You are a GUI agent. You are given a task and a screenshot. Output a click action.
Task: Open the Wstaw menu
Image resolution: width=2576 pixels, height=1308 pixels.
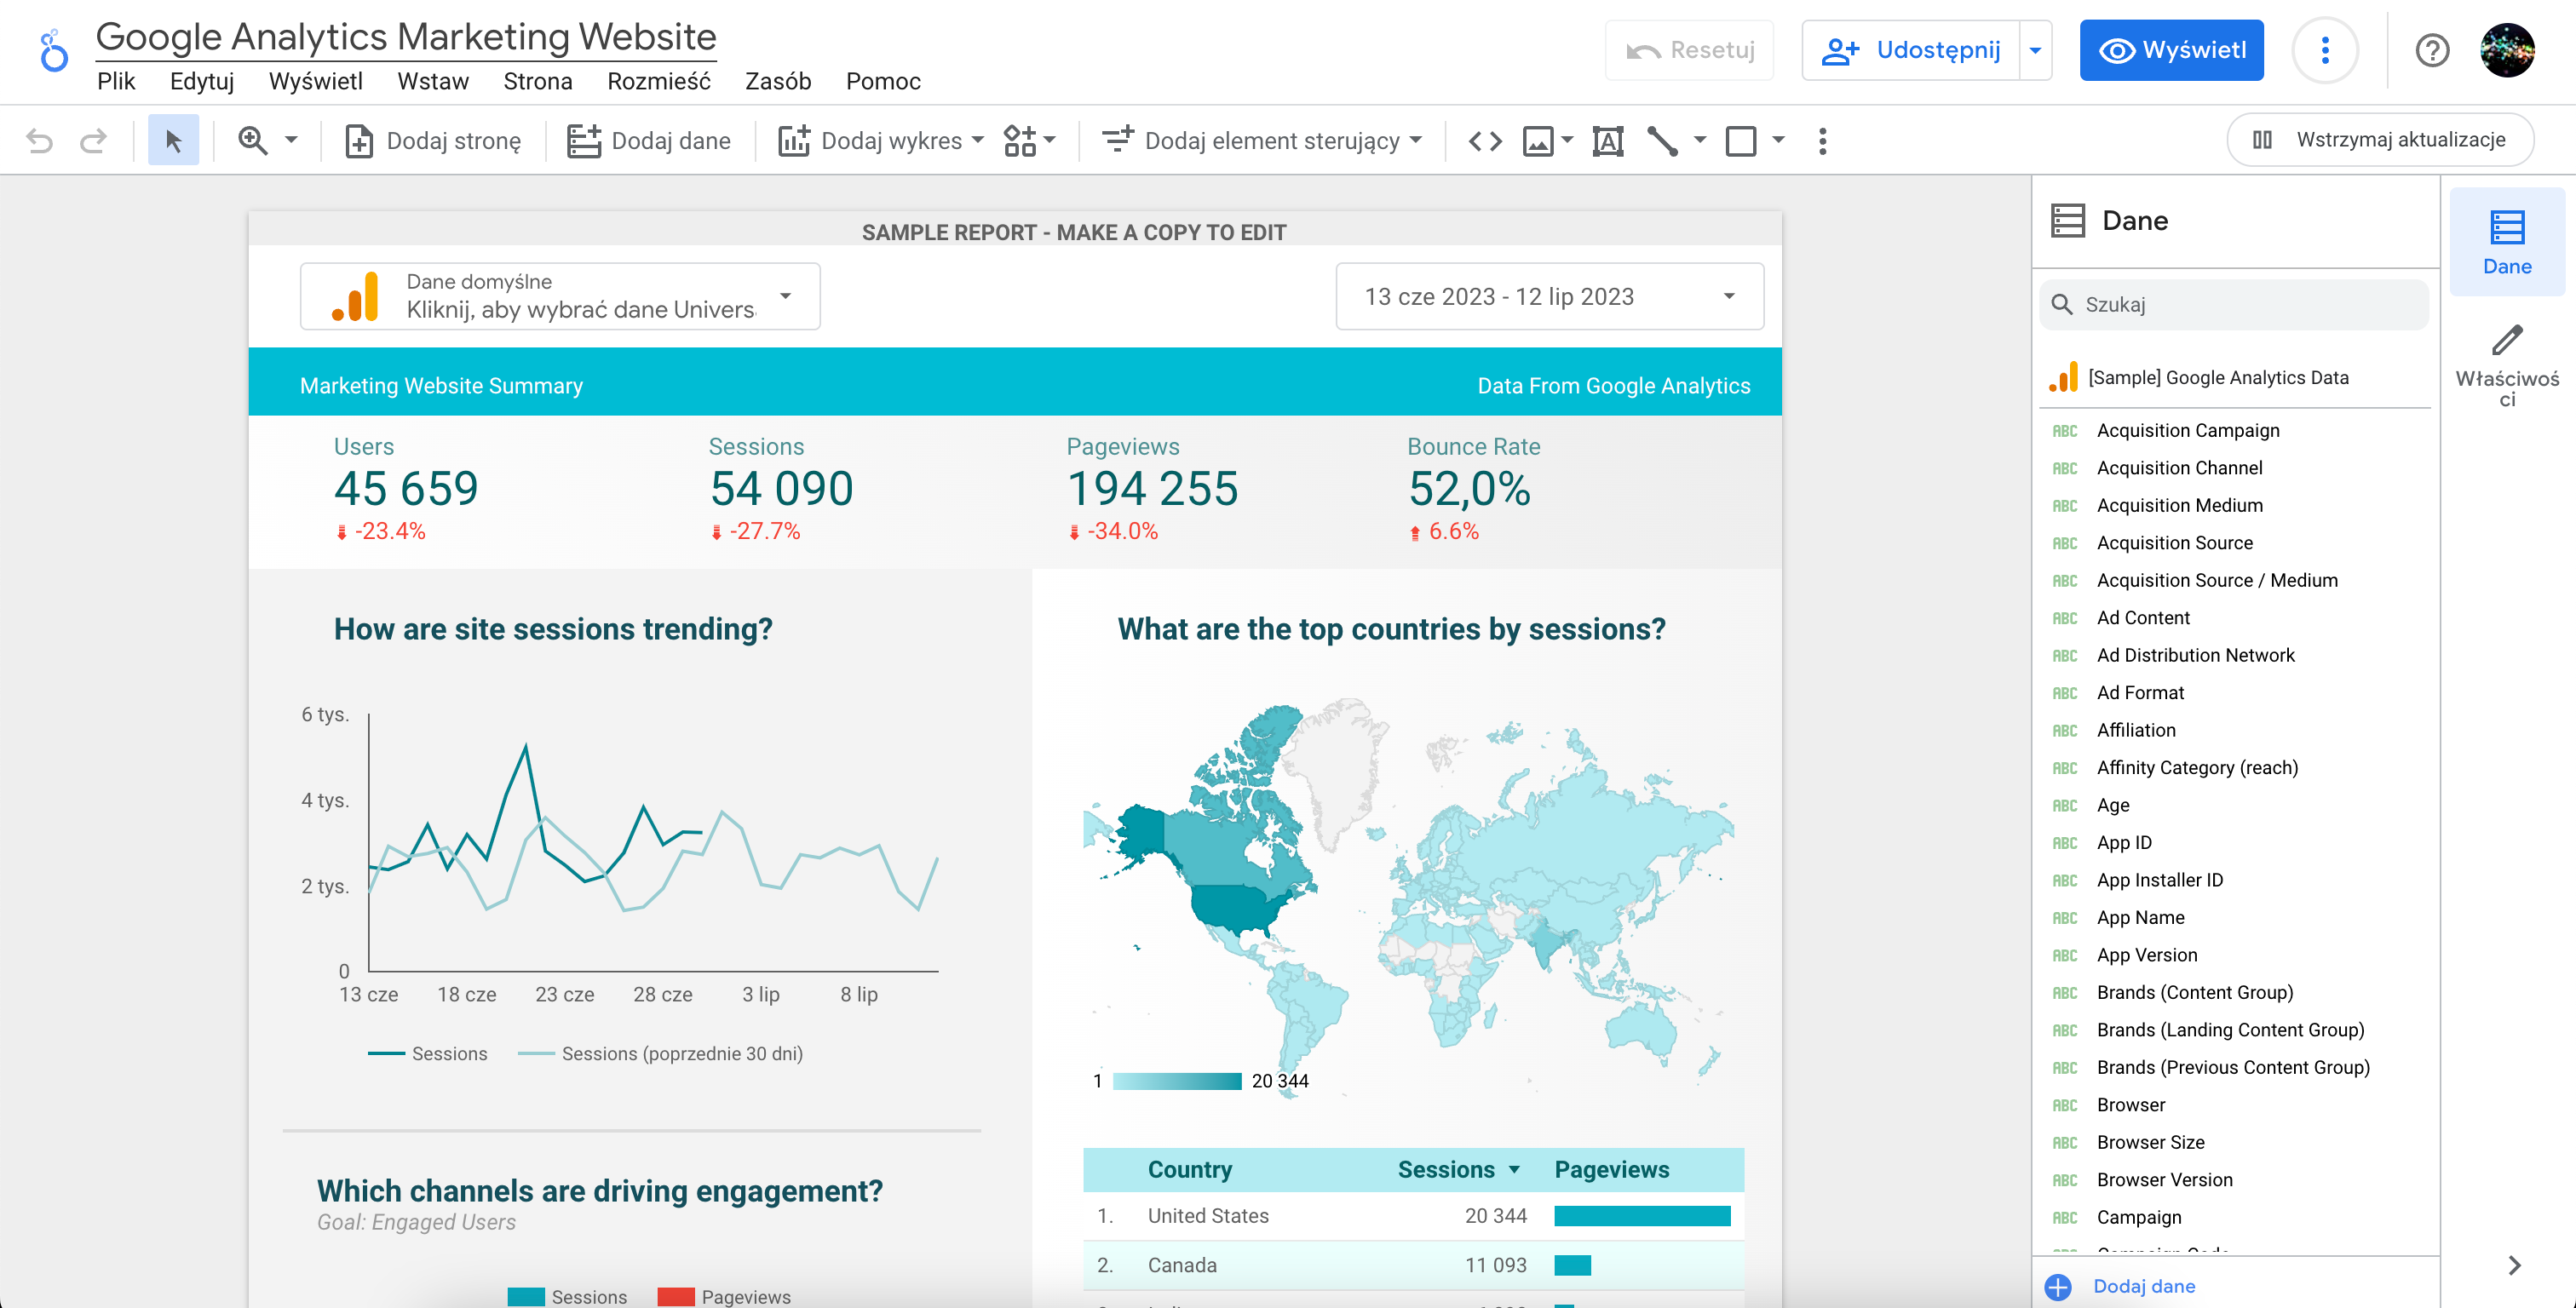430,78
